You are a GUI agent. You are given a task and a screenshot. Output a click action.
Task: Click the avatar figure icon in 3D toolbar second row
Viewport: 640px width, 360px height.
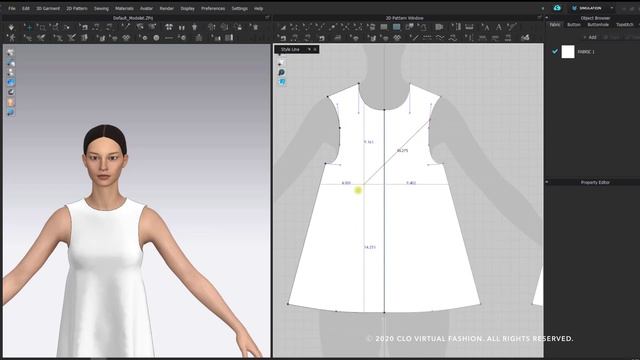[x=11, y=38]
